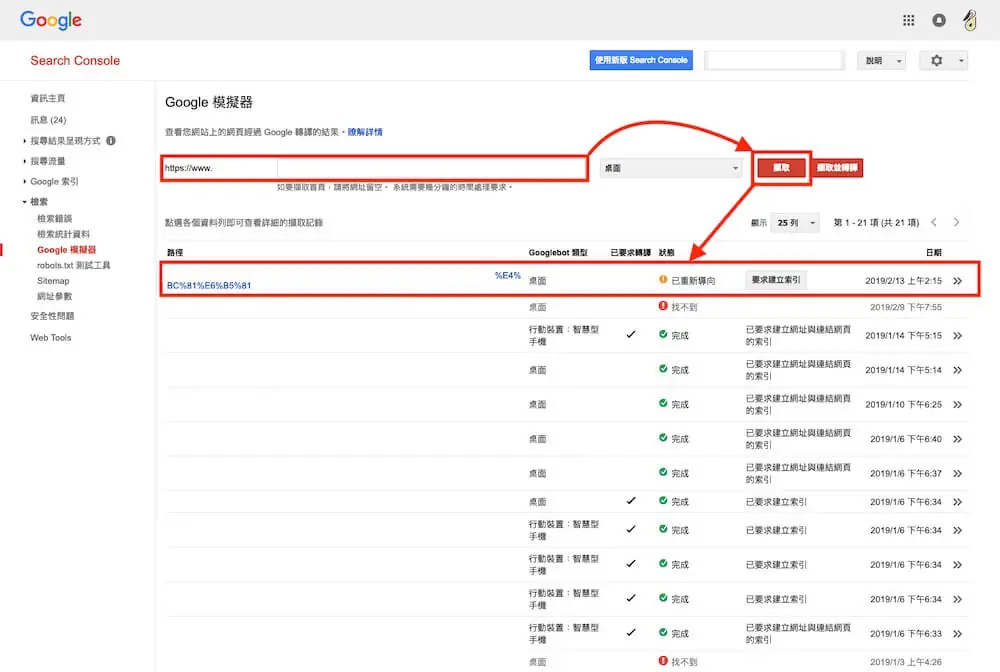Click the top search box
The height and width of the screenshot is (672, 1000).
[775, 61]
